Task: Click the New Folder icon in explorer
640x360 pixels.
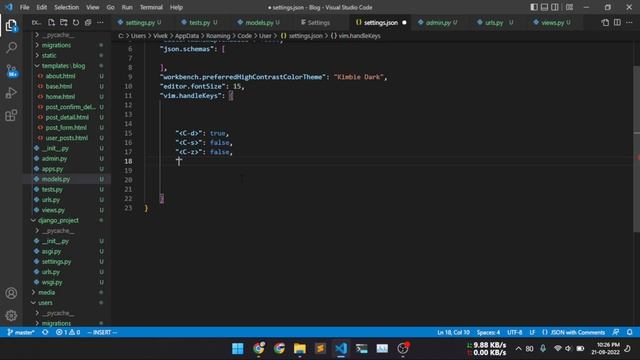Action: (x=64, y=22)
